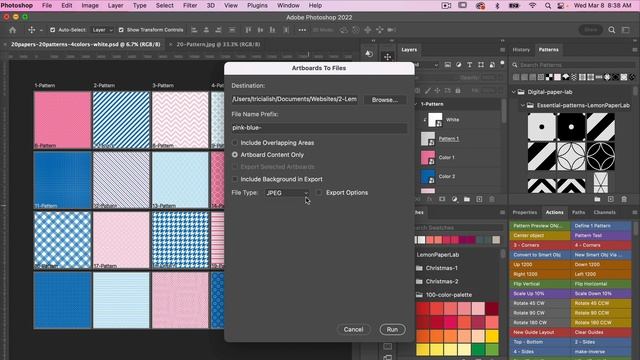Click the shape layer filter icon
The height and width of the screenshot is (360, 640).
click(x=481, y=65)
